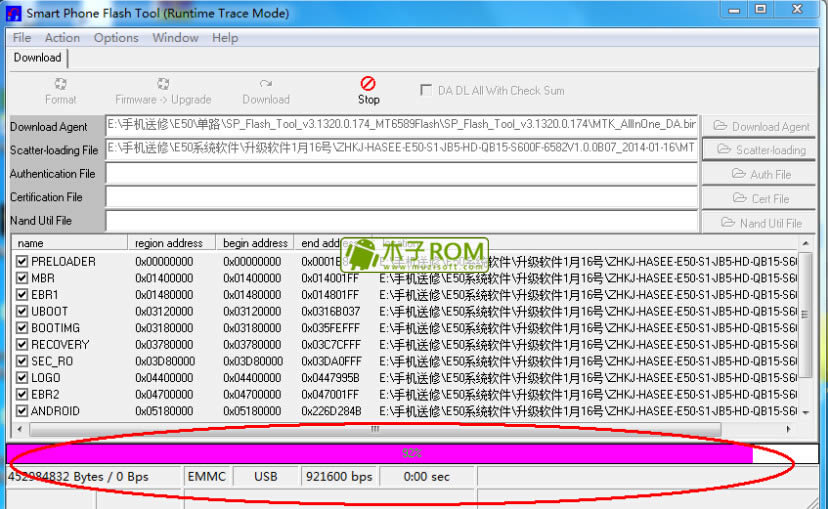Click the Format toolbar icon
Viewport: 828px width, 509px height.
click(60, 85)
